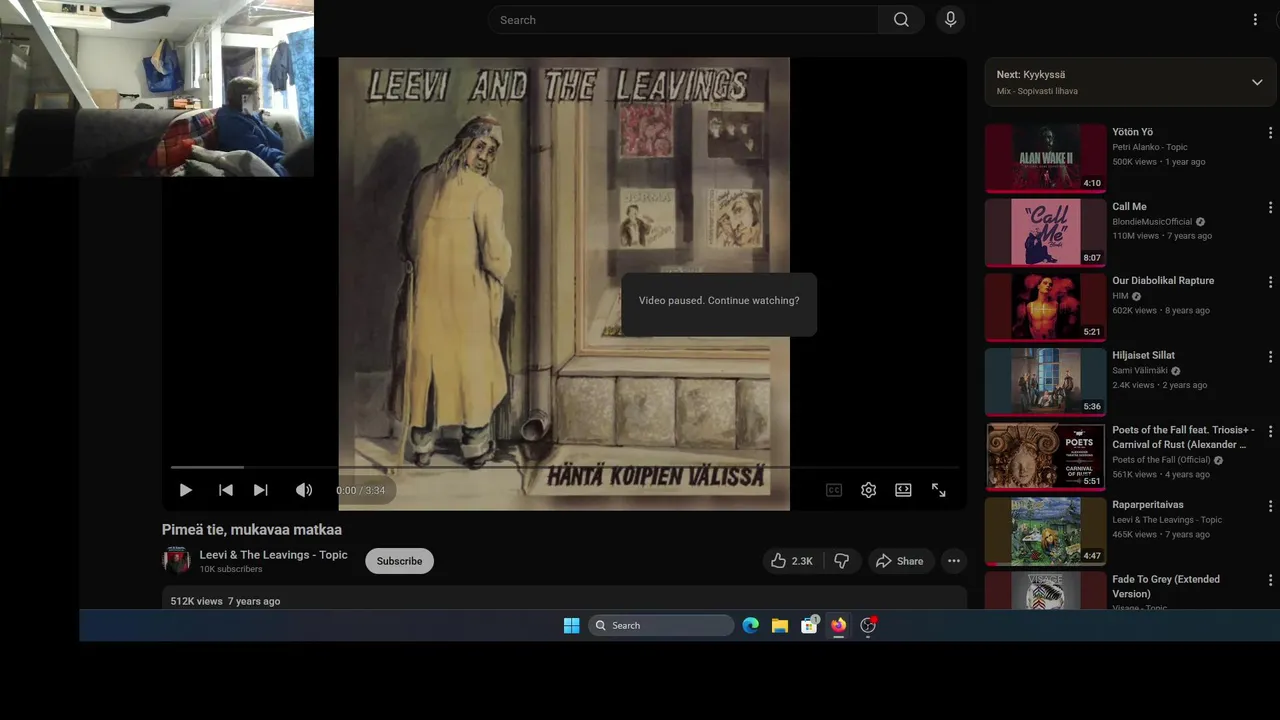Open the Call Me thumbnail
Screen dimensions: 1280x720
coord(1045,233)
